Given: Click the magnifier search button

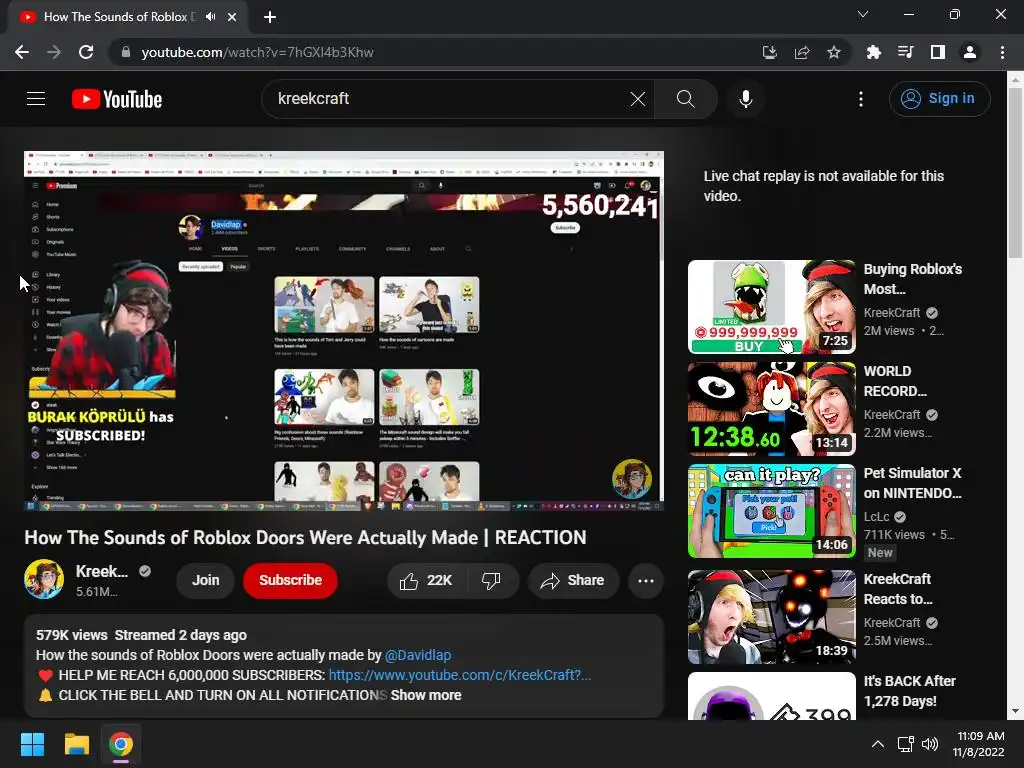Looking at the screenshot, I should click(685, 99).
